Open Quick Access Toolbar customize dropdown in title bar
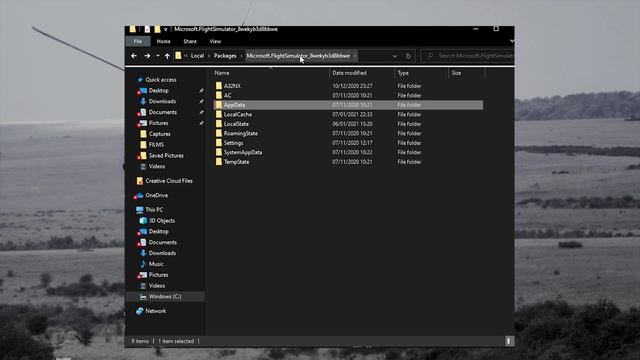Viewport: 640px width, 360px height. (x=166, y=29)
